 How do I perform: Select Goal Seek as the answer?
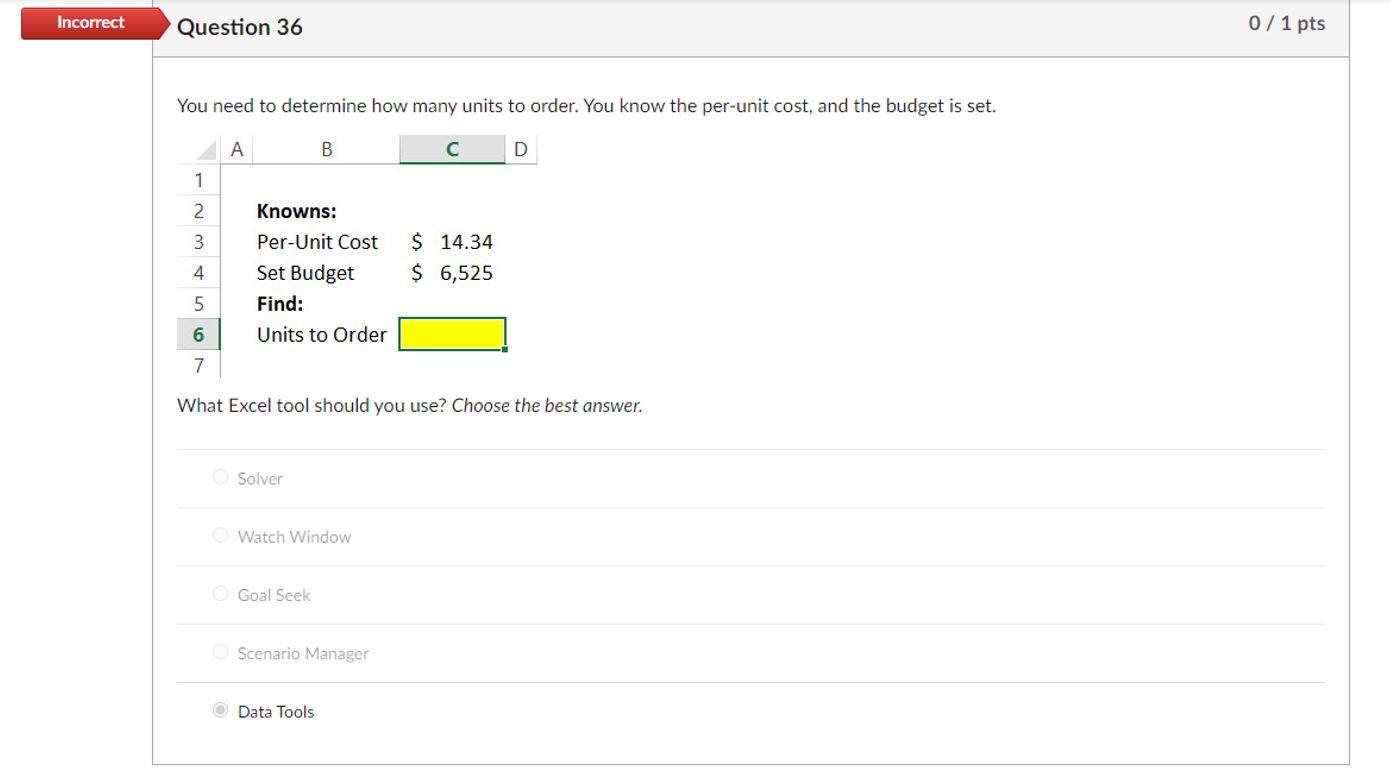220,593
